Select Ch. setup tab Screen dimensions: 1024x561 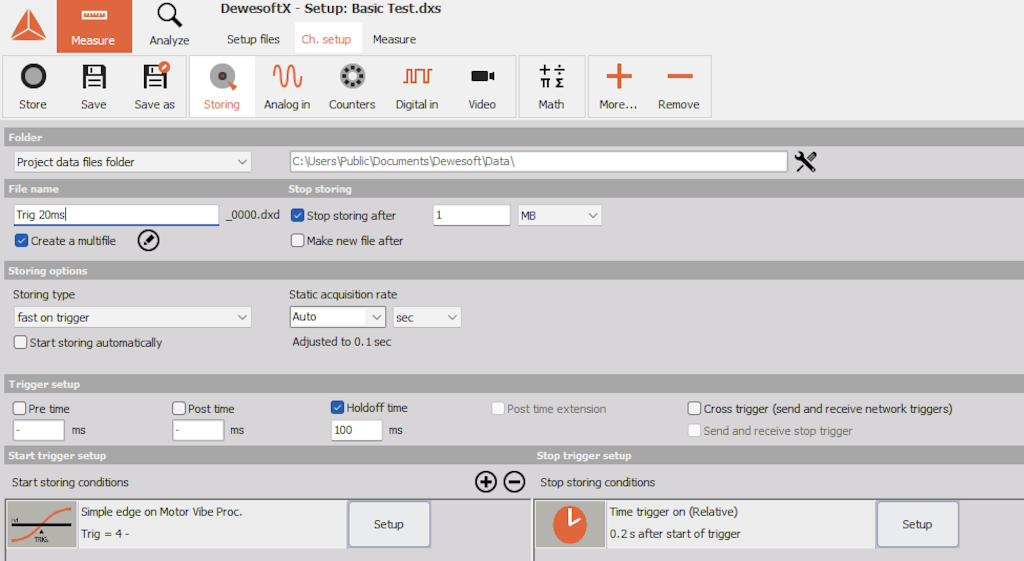click(x=327, y=39)
